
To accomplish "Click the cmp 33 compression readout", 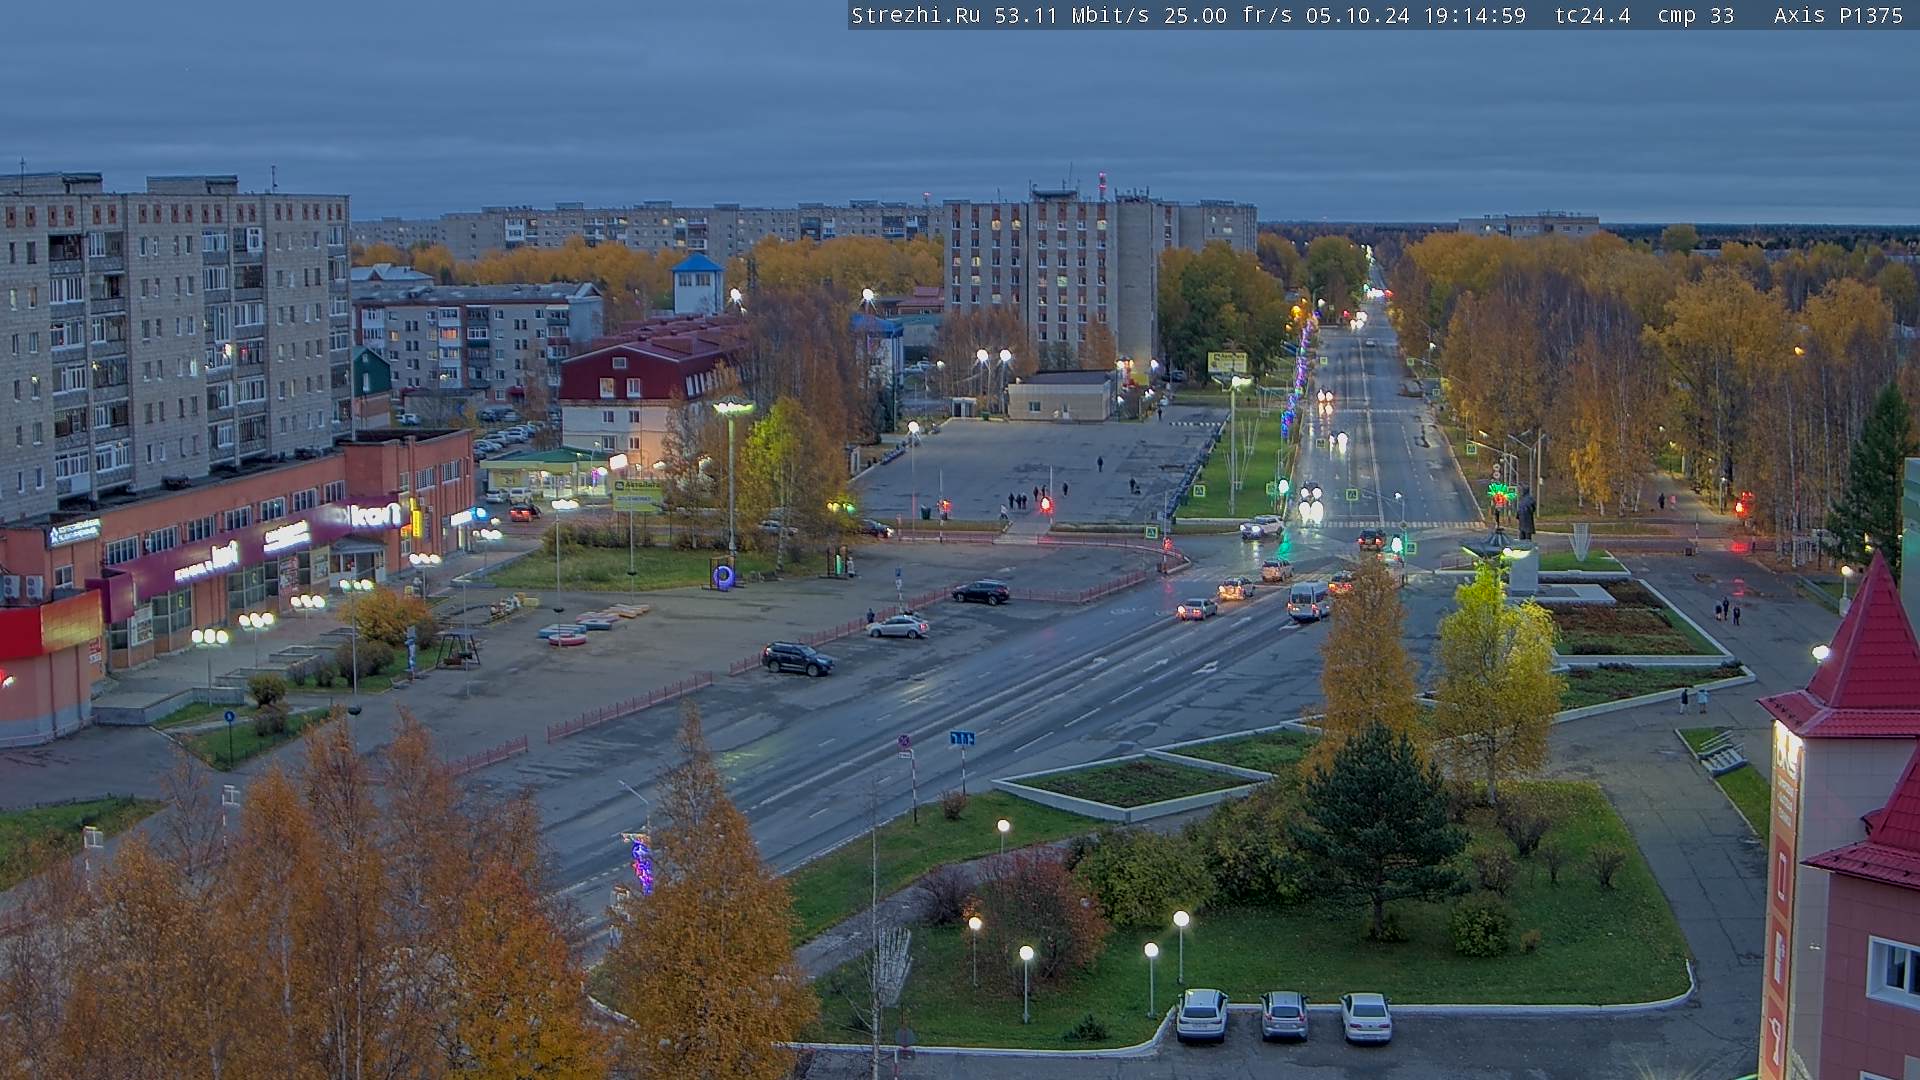I will pyautogui.click(x=1696, y=16).
